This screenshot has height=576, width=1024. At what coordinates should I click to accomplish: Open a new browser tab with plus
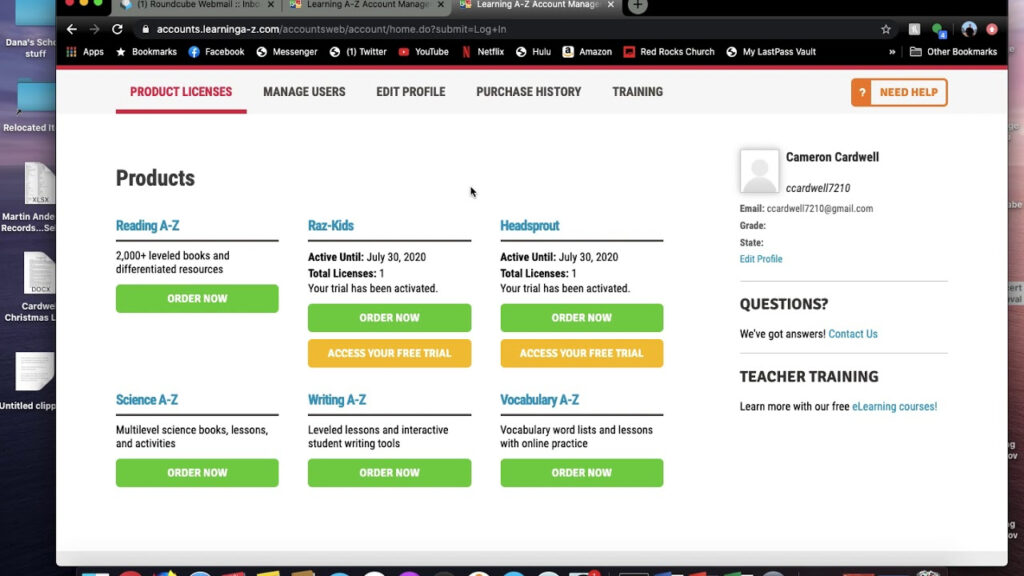(637, 6)
